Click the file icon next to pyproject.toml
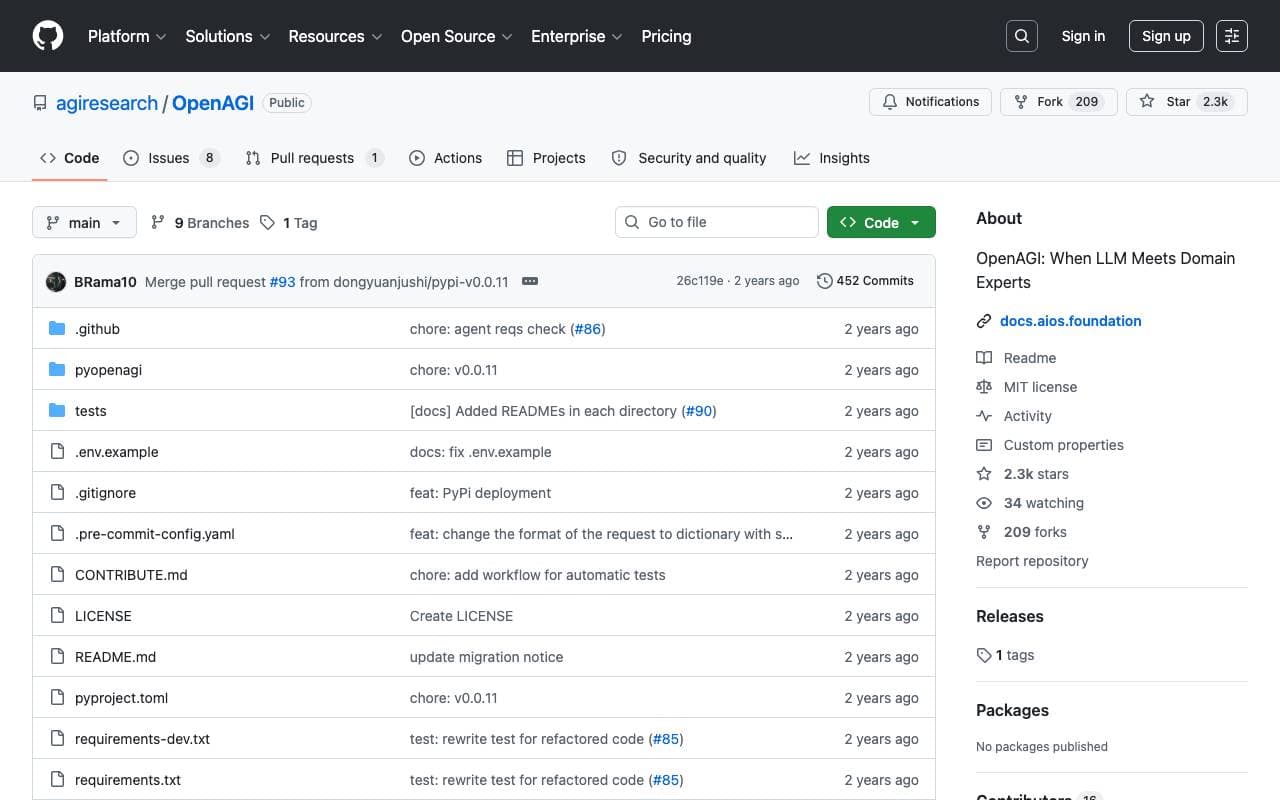 pyautogui.click(x=57, y=698)
